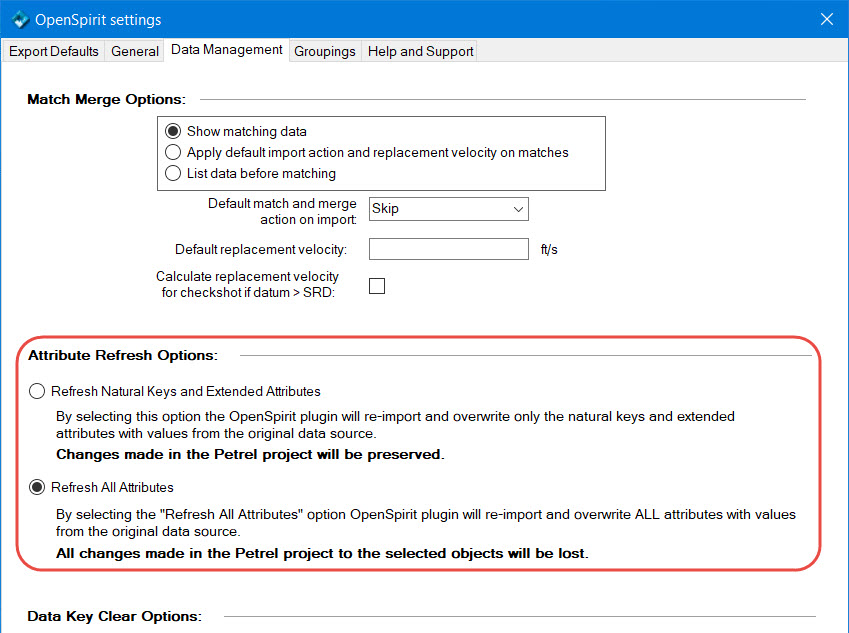Enable calculate replacement velocity for checkshot checkbox
Image resolution: width=849 pixels, height=633 pixels.
click(x=377, y=286)
